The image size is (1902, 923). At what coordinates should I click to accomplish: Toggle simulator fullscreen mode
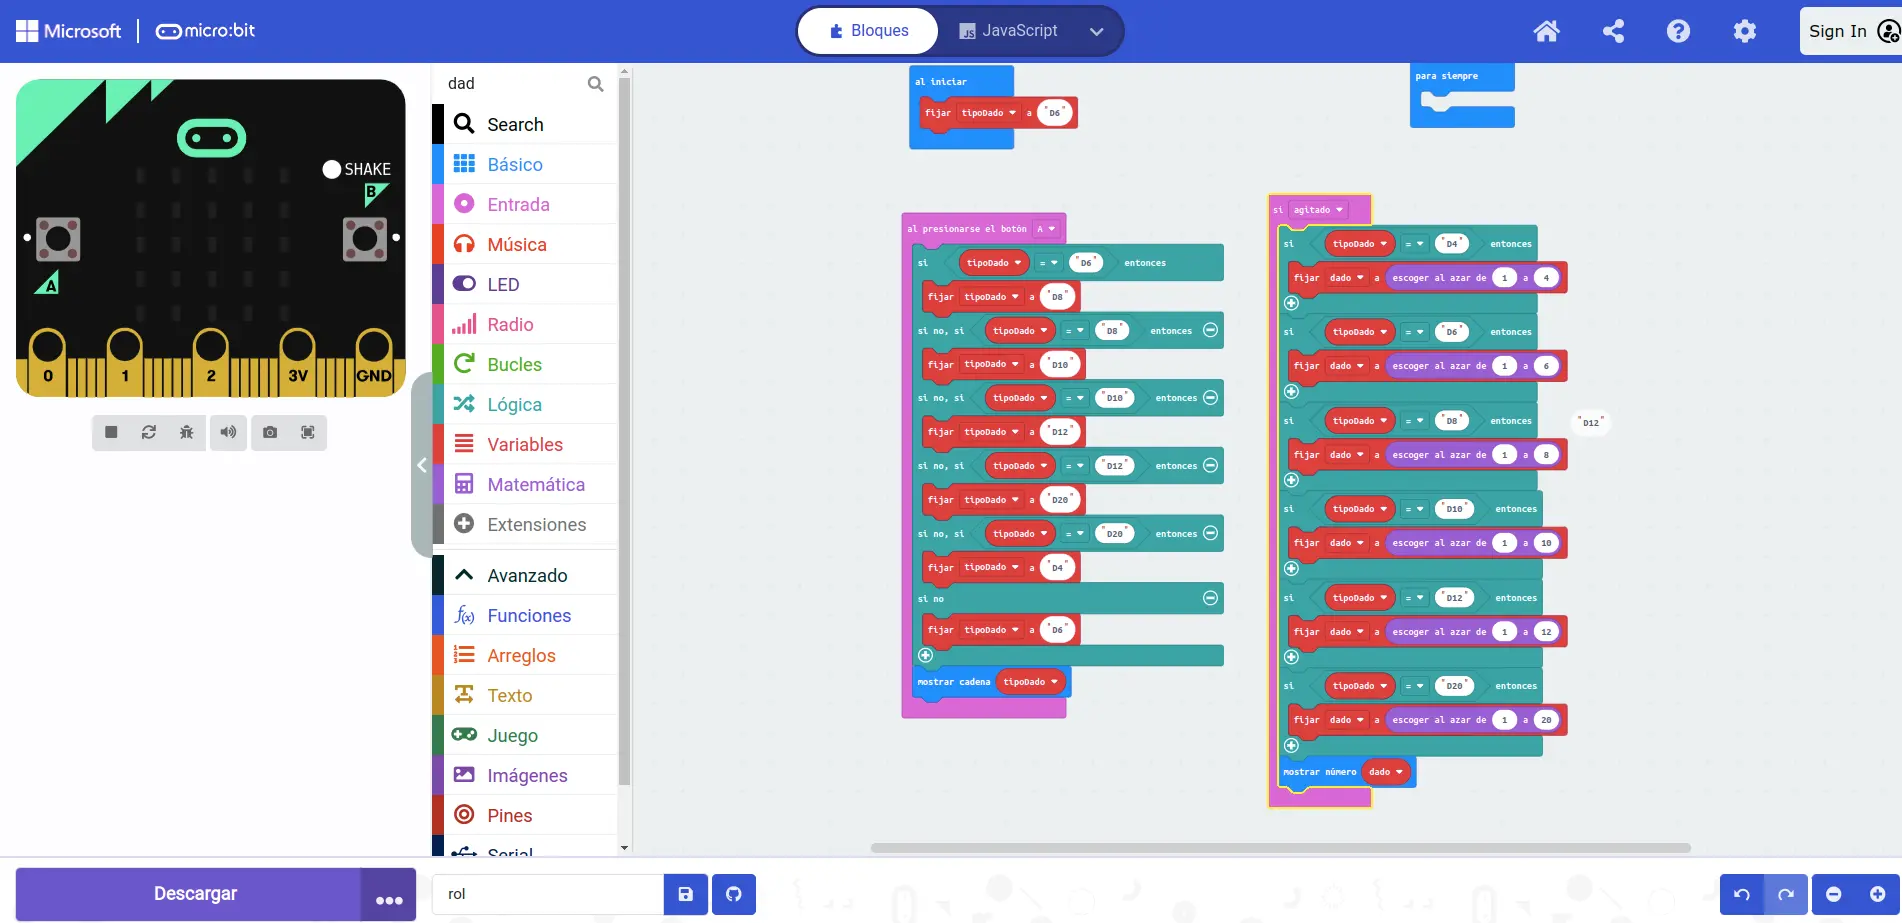pyautogui.click(x=308, y=432)
